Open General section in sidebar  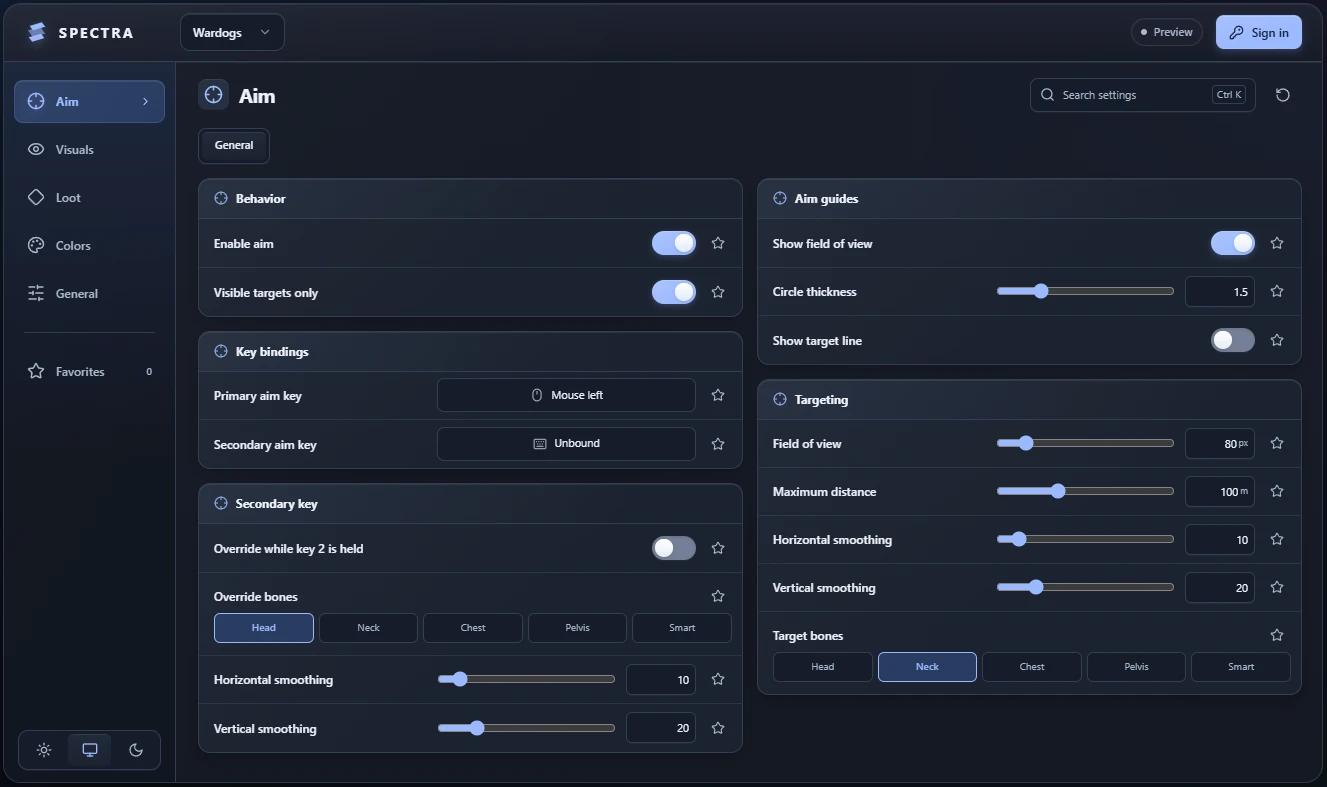89,294
